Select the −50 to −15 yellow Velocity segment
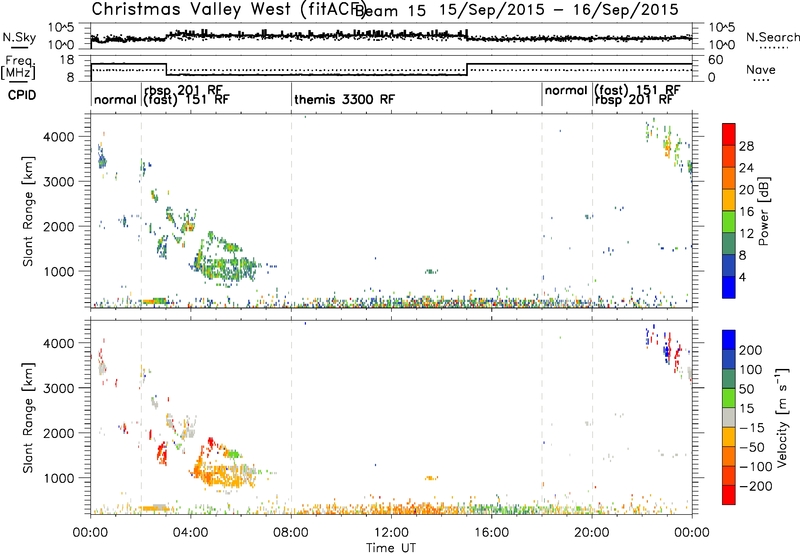Screen dimensions: 800x554 tap(729, 437)
